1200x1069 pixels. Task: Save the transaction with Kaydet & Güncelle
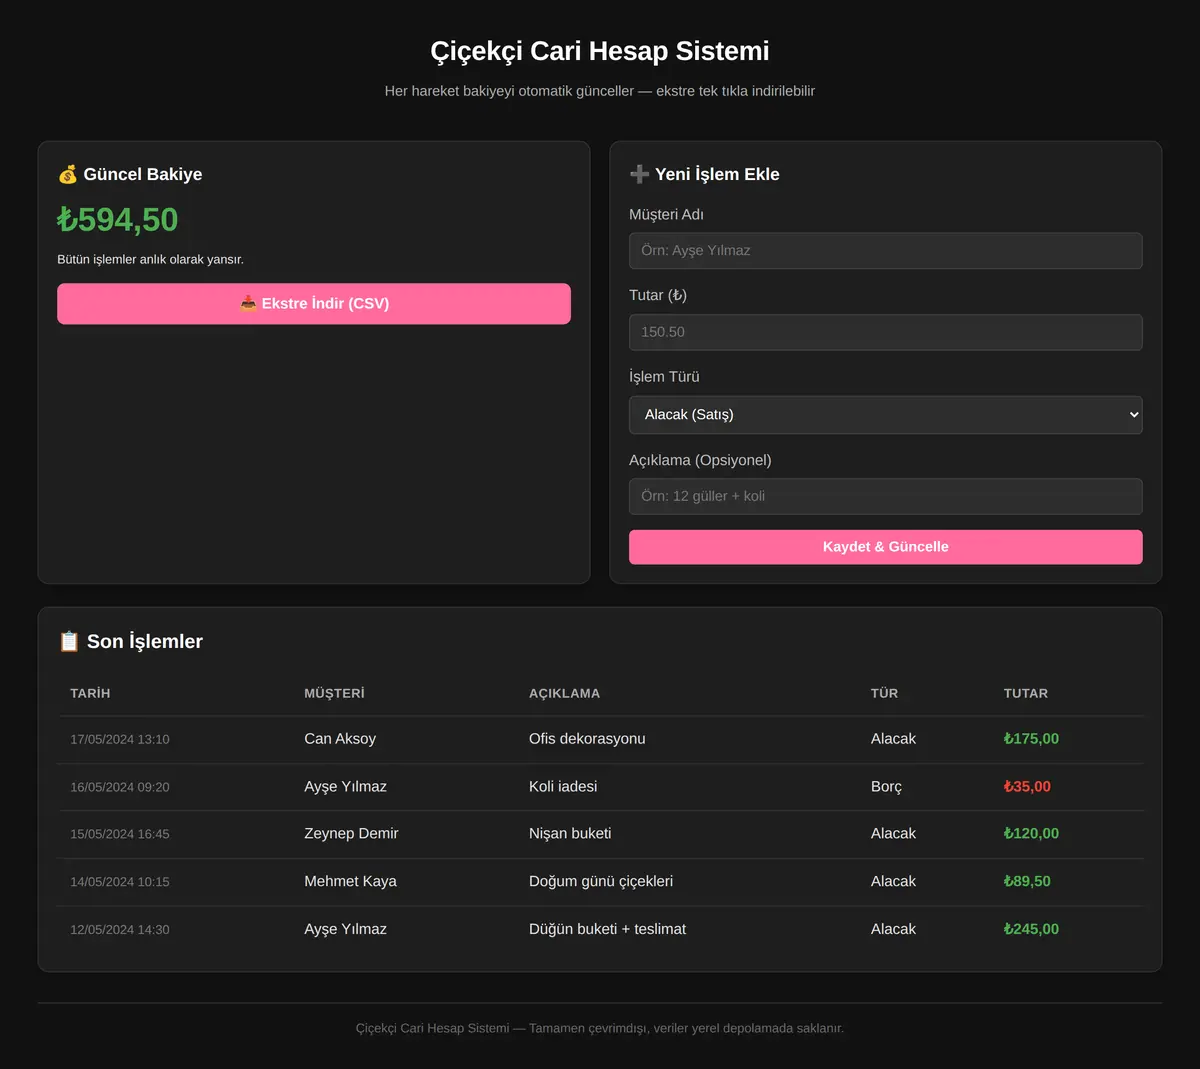886,547
